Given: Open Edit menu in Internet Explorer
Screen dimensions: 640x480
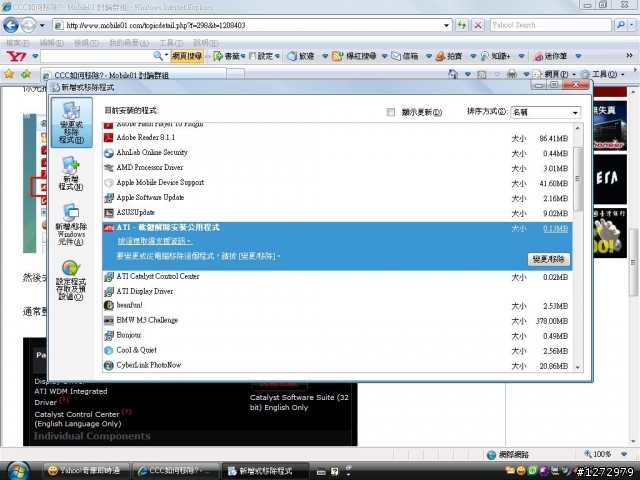Looking at the screenshot, I should tap(51, 43).
